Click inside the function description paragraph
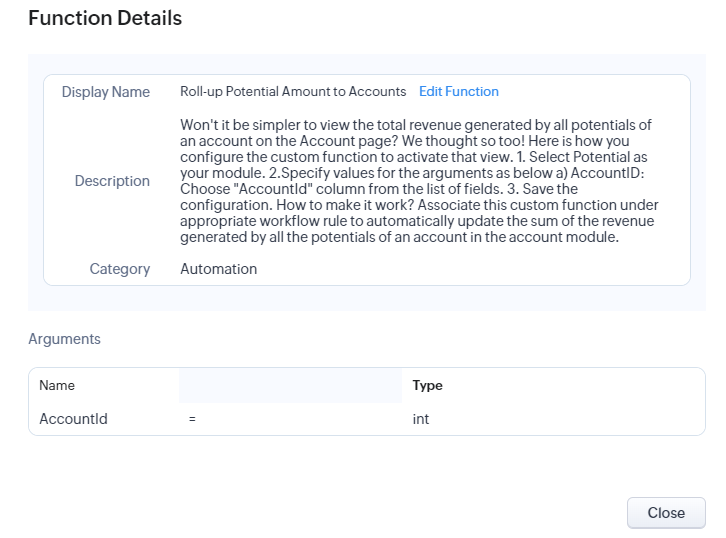726x538 pixels. (419, 181)
